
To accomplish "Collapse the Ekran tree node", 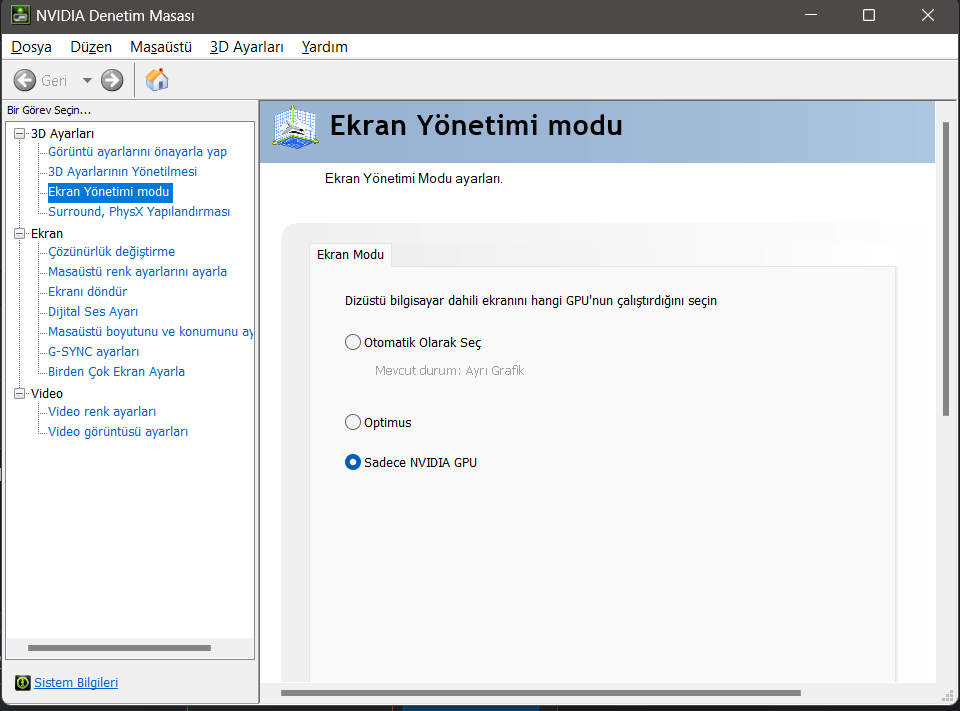I will point(19,233).
